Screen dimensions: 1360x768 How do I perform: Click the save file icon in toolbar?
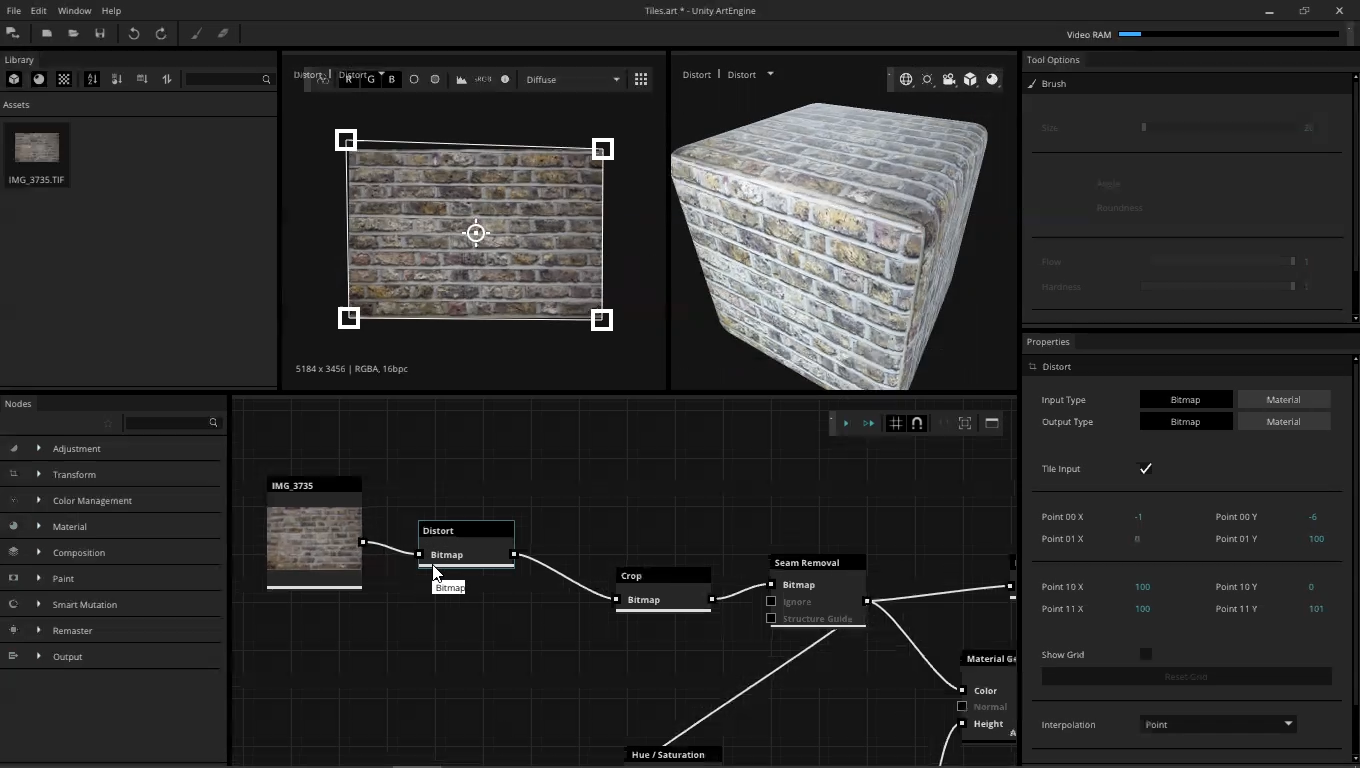pyautogui.click(x=100, y=34)
